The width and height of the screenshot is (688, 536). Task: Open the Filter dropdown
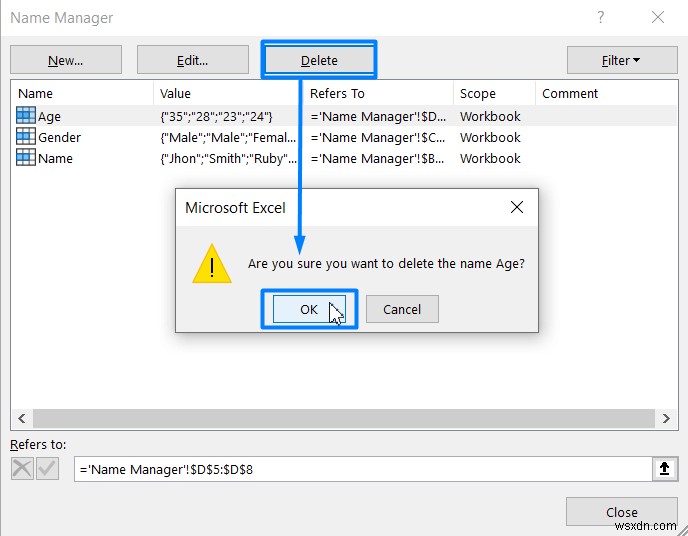(x=622, y=60)
